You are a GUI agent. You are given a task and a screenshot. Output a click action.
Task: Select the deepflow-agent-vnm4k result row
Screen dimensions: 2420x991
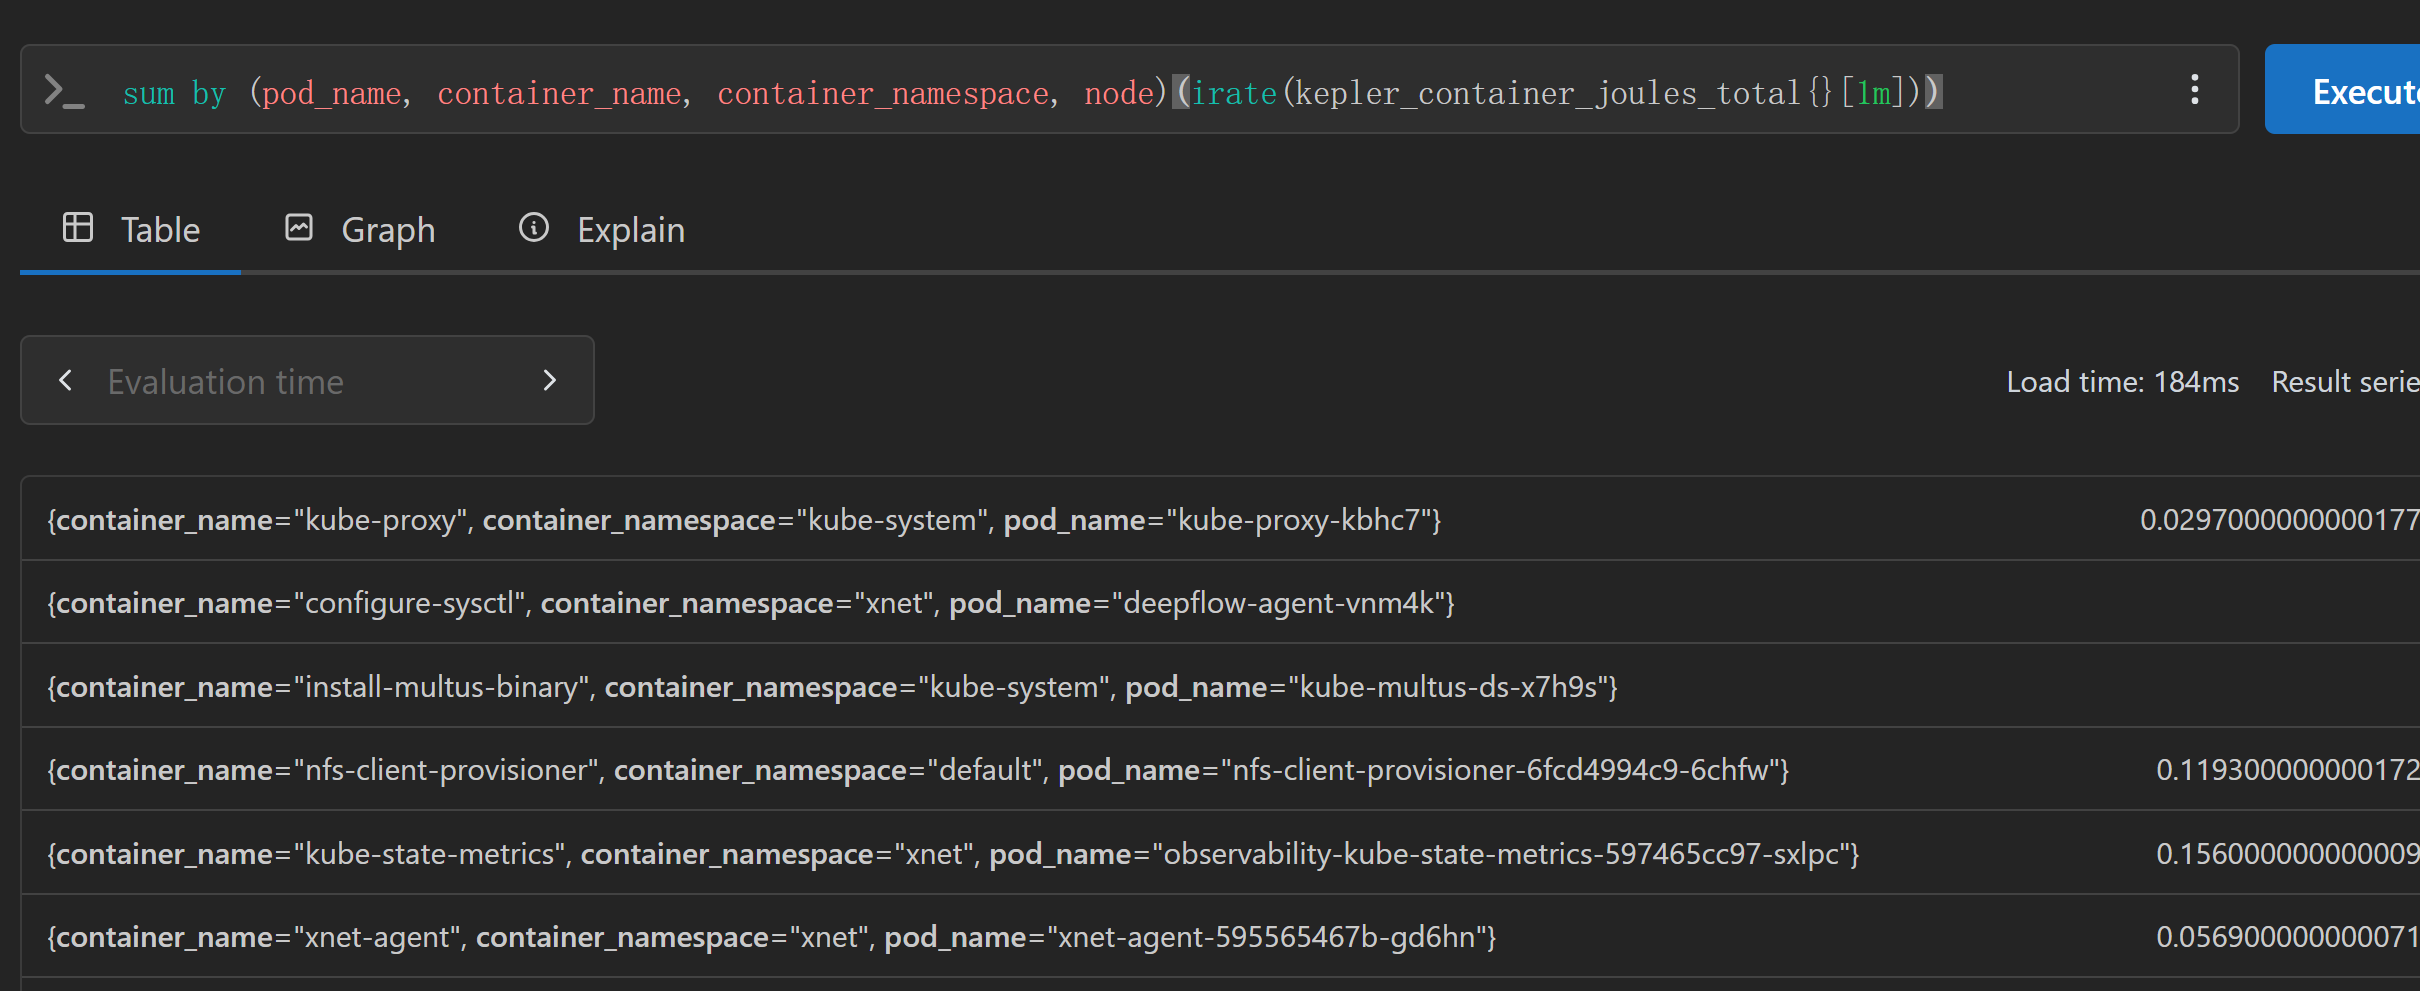(1220, 602)
